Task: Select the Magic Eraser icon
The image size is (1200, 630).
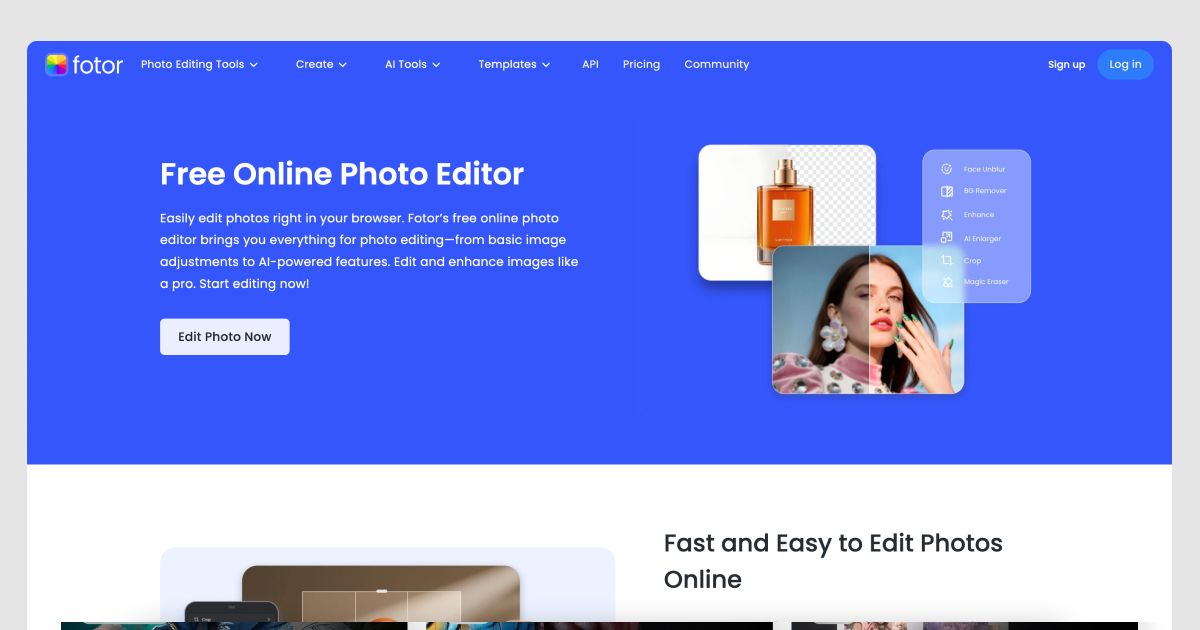Action: pos(947,283)
